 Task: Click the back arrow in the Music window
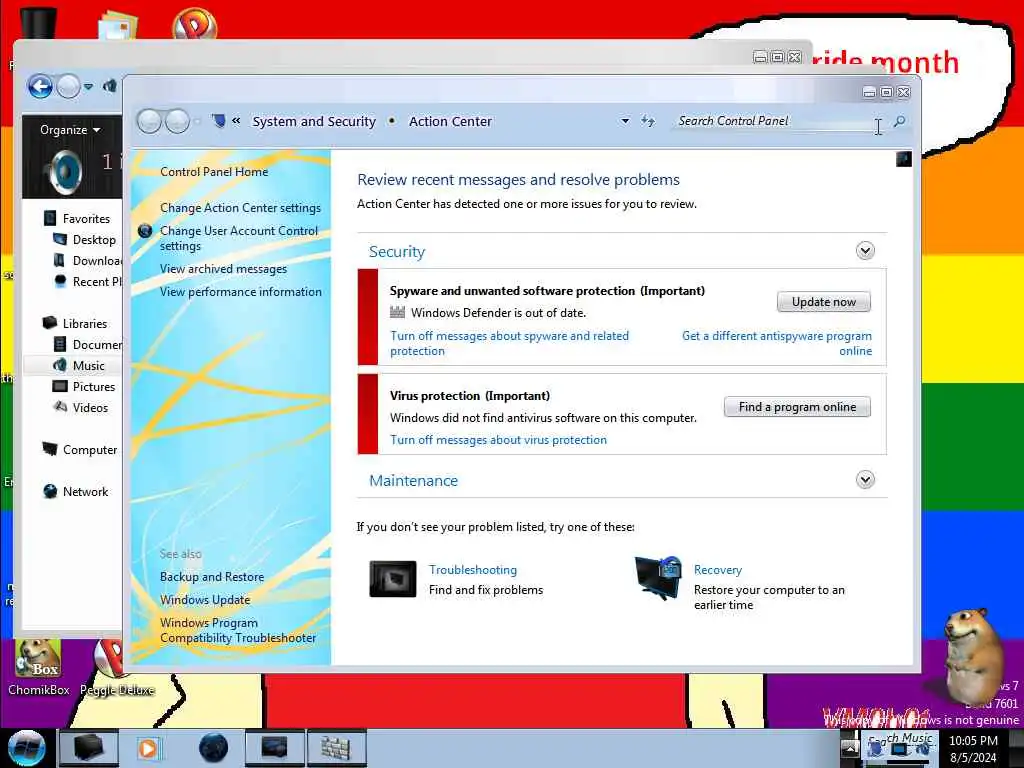40,86
